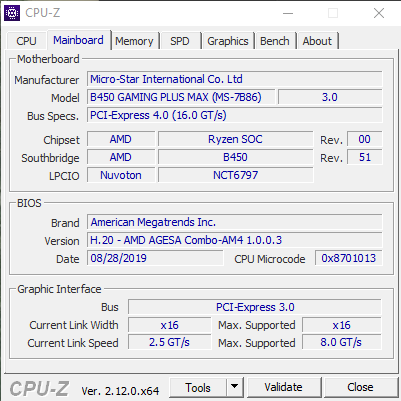Select the Mainboard tab

(78, 40)
